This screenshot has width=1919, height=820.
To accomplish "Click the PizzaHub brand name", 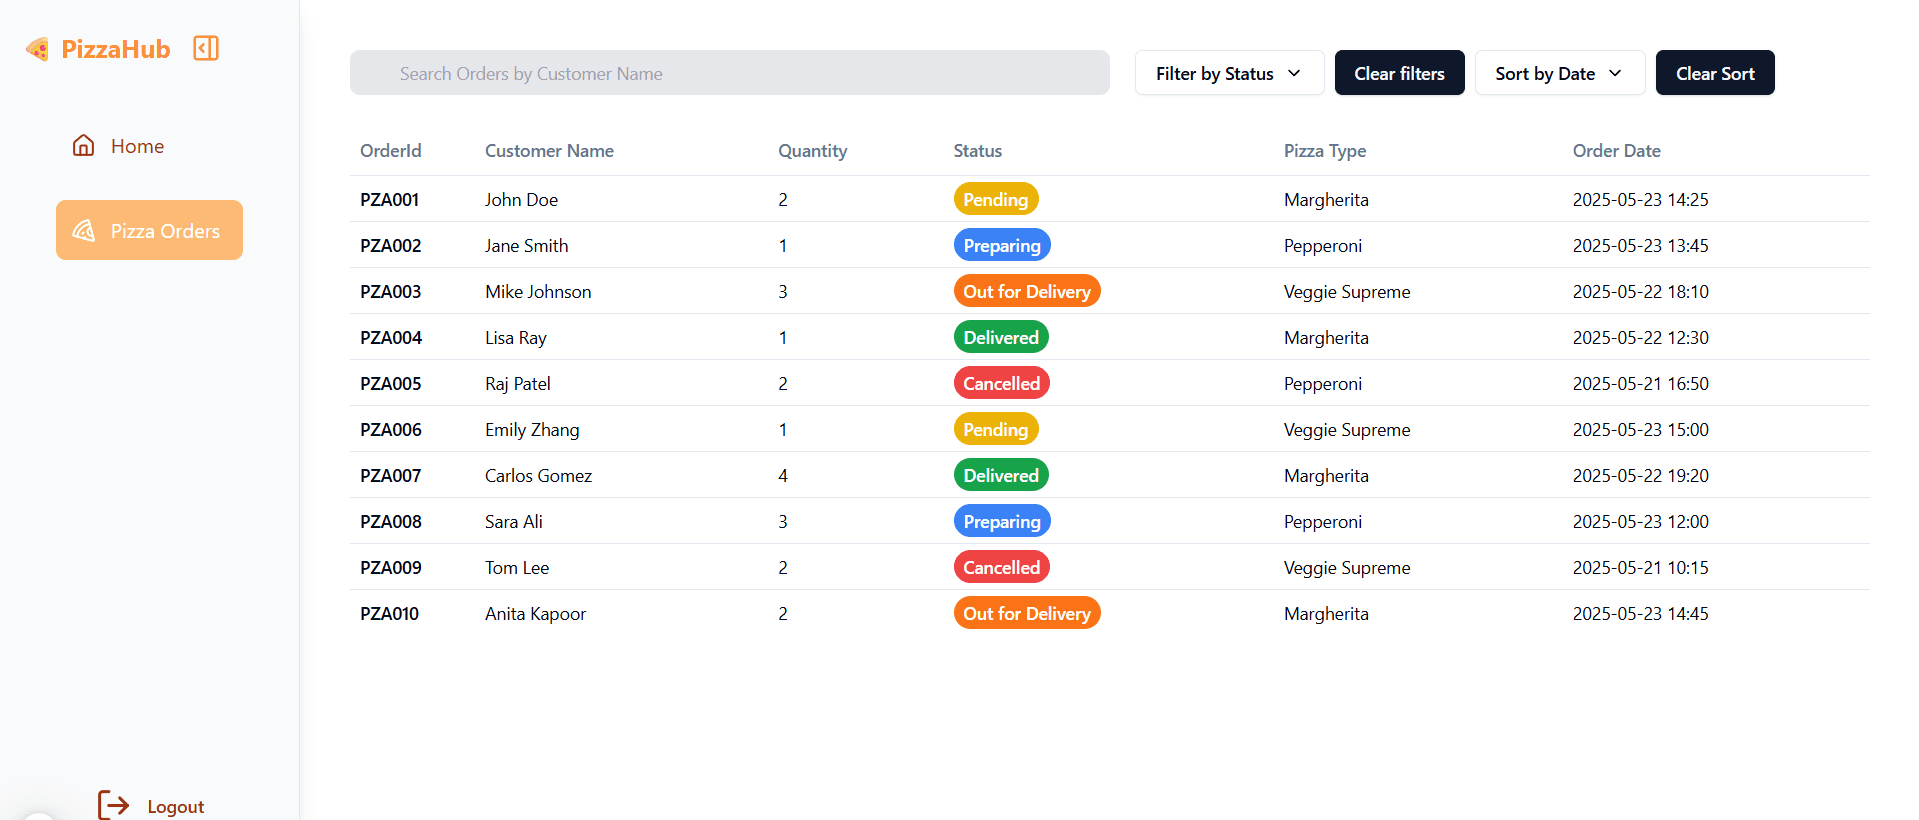I will [x=116, y=49].
